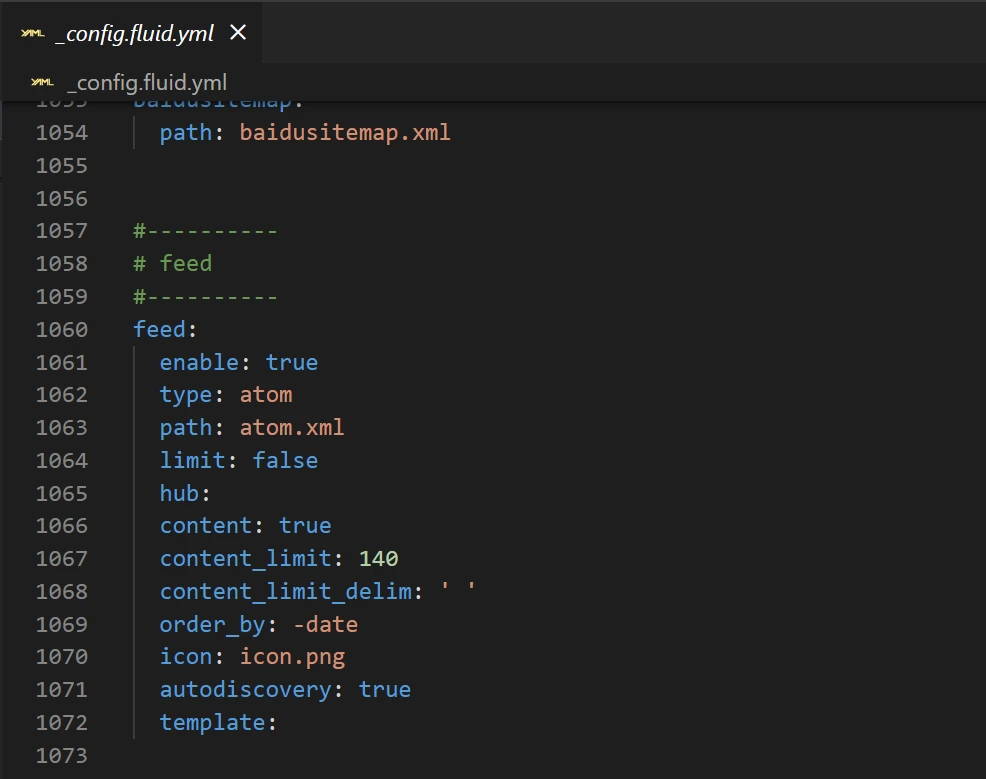Click the "hub" key on line 1065
This screenshot has height=779, width=986.
pos(179,493)
